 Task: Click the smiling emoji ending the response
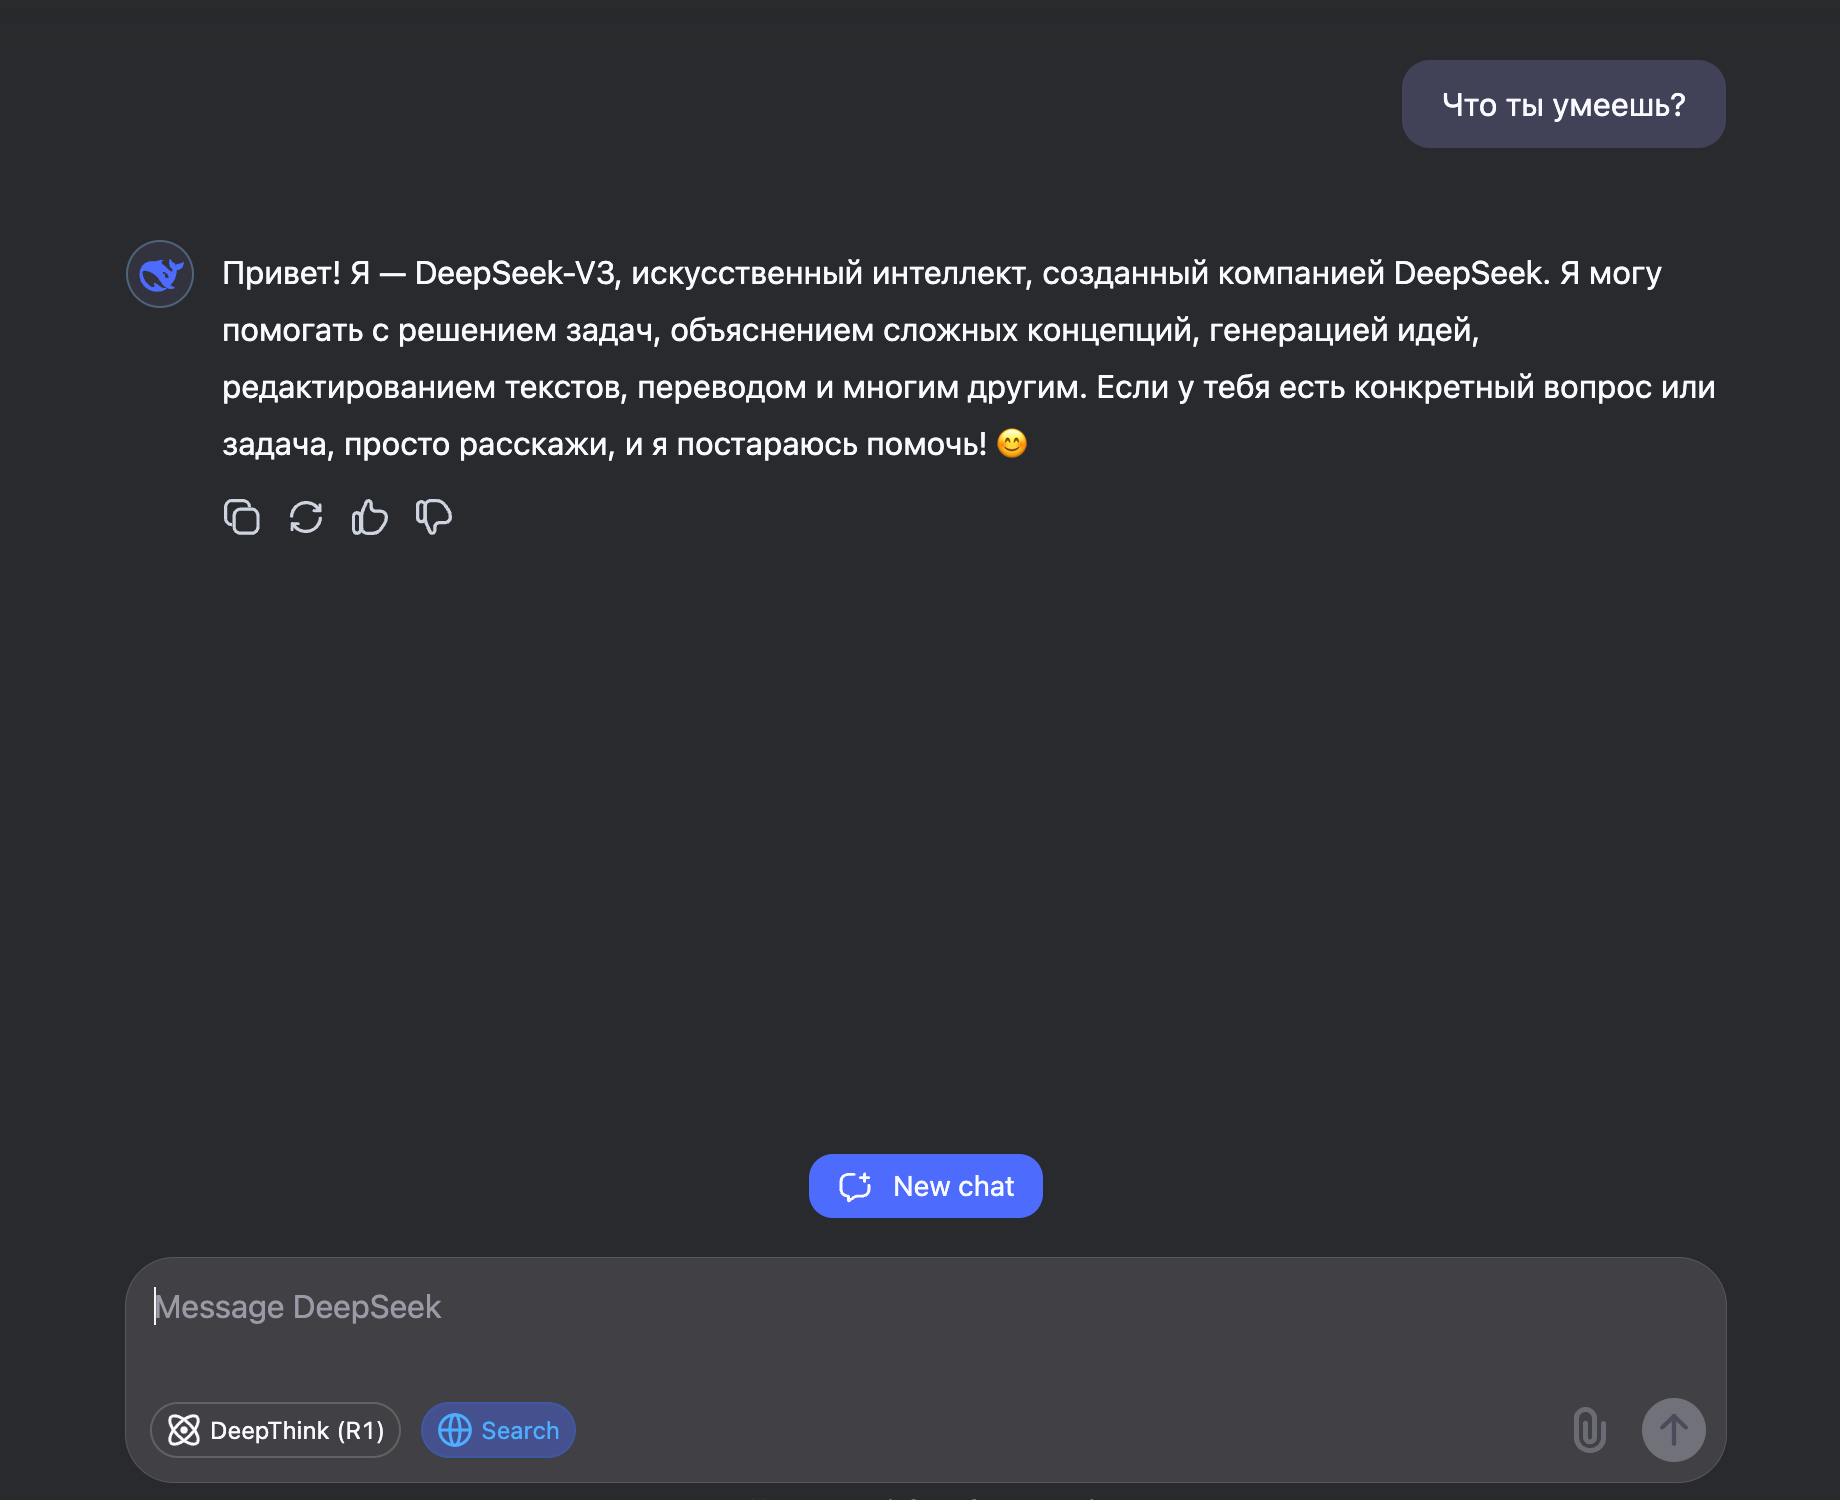tap(1012, 443)
